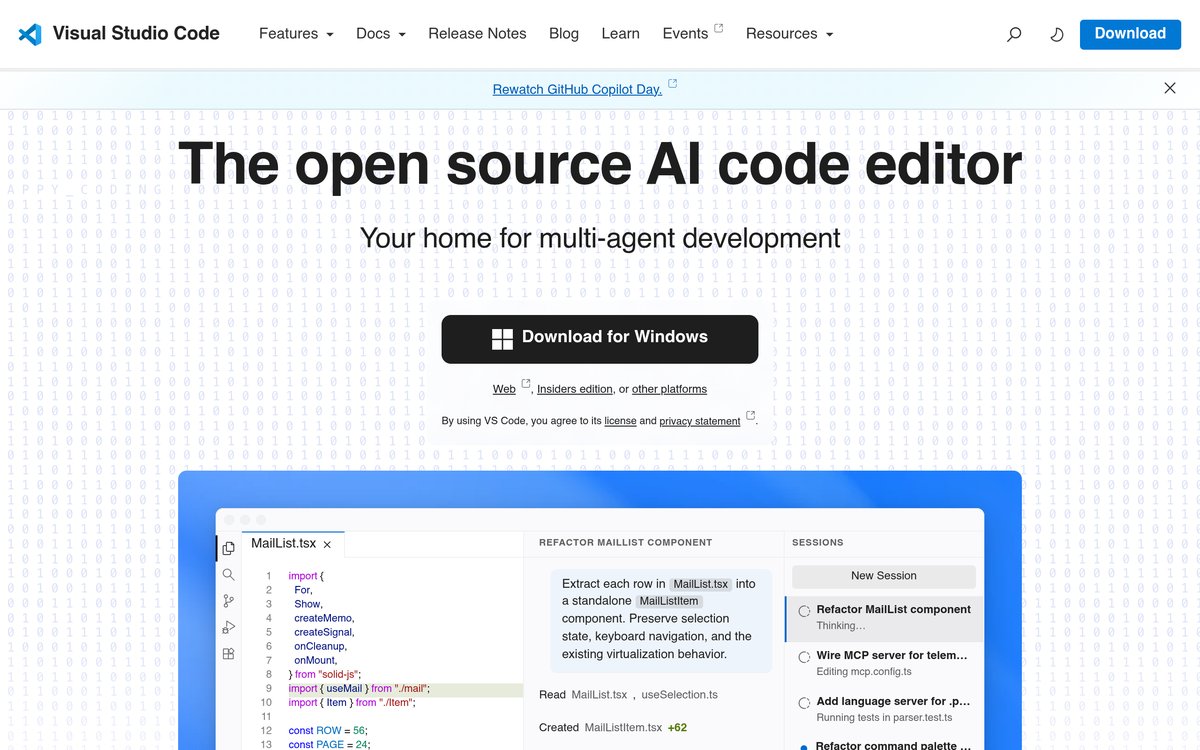Image resolution: width=1200 pixels, height=750 pixels.
Task: Select the Add language server session
Action: tap(884, 709)
